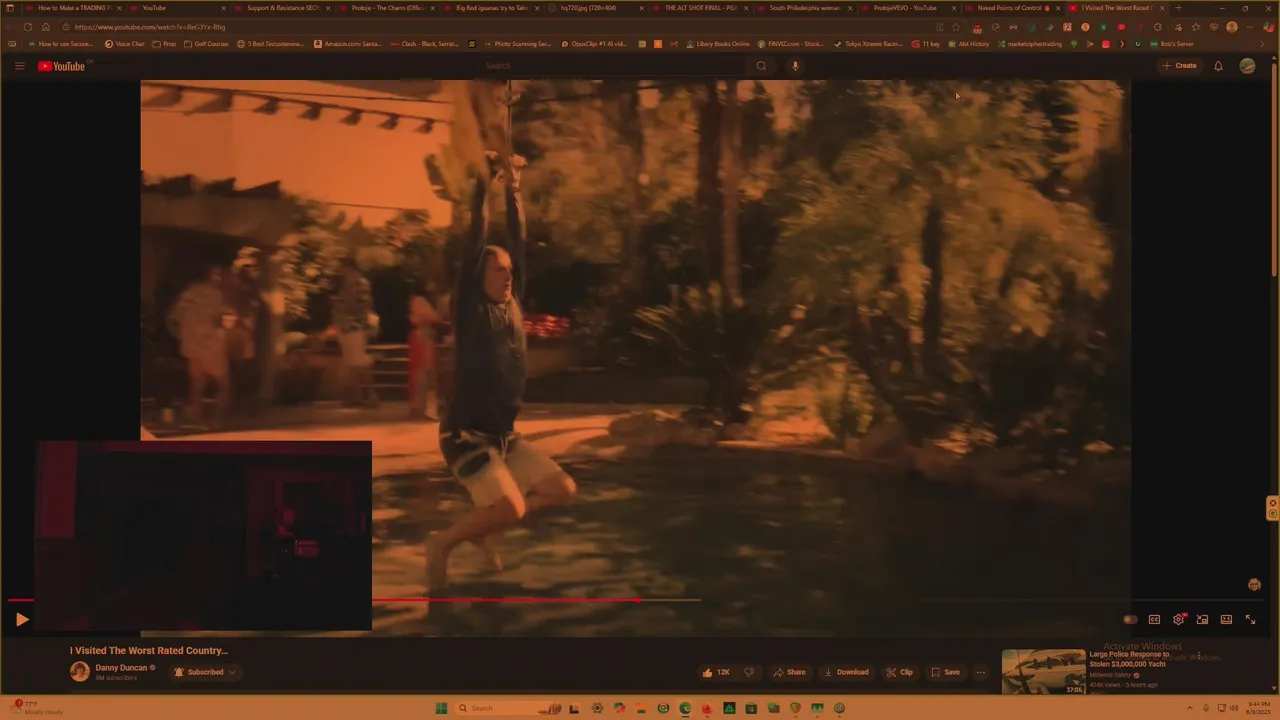Image resolution: width=1280 pixels, height=720 pixels.
Task: Download this video
Action: [846, 672]
